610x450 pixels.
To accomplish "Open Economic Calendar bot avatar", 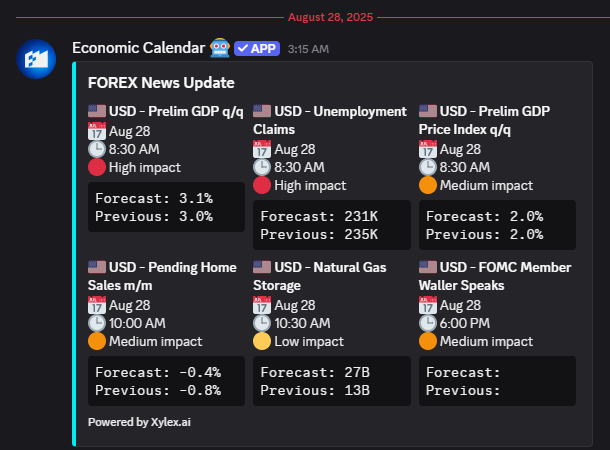I will pos(36,59).
